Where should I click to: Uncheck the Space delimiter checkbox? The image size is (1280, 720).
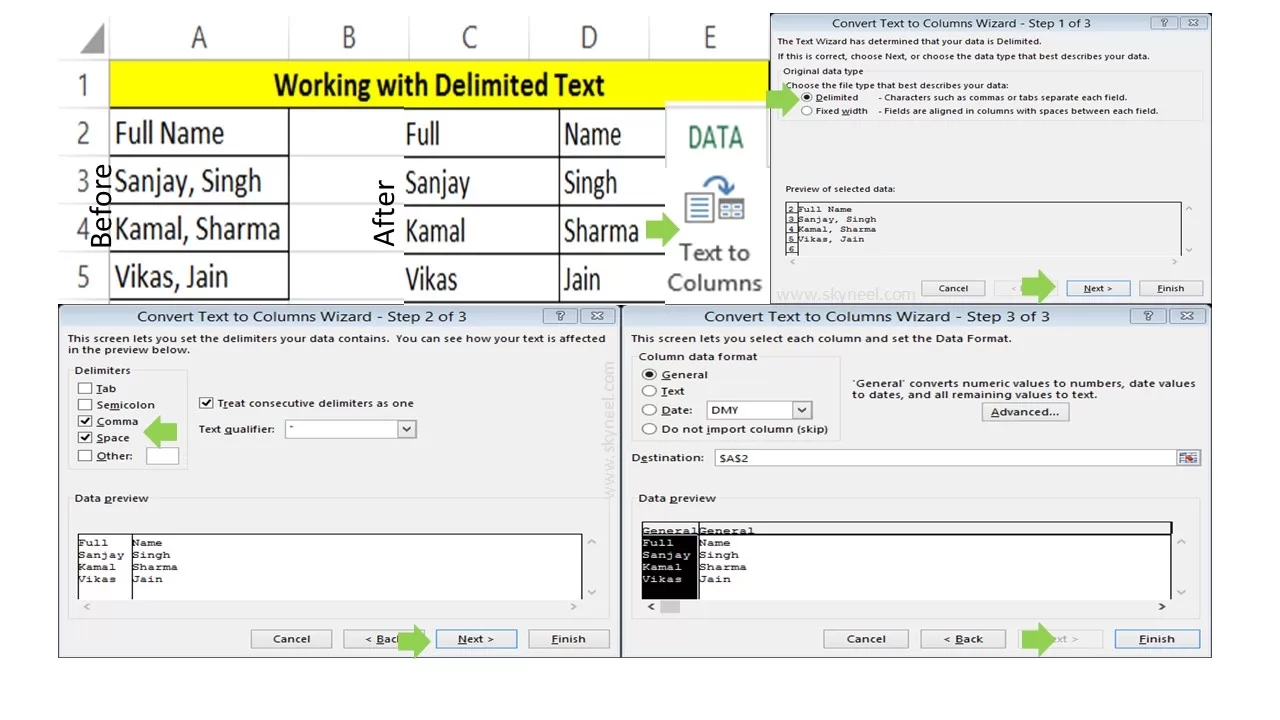click(x=85, y=438)
